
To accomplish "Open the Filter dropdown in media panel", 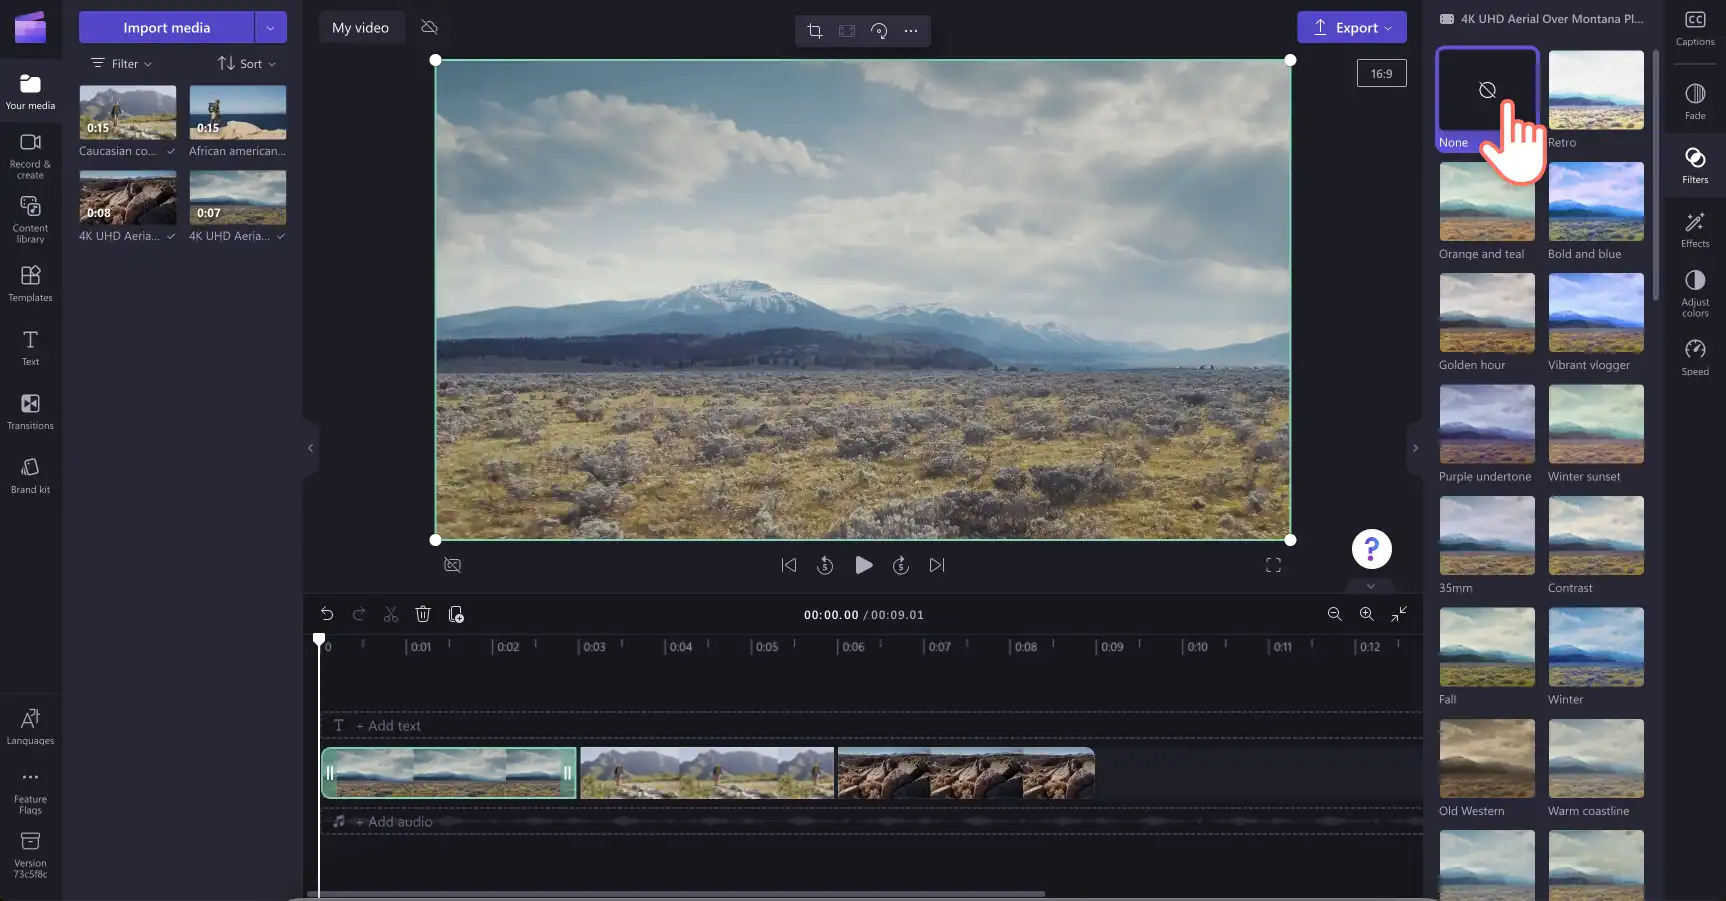I will point(122,63).
